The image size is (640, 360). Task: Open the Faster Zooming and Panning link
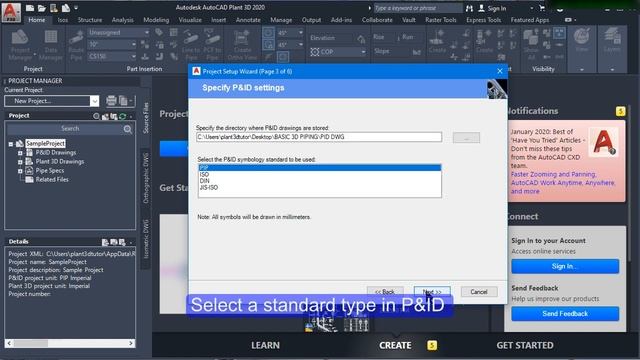553,174
